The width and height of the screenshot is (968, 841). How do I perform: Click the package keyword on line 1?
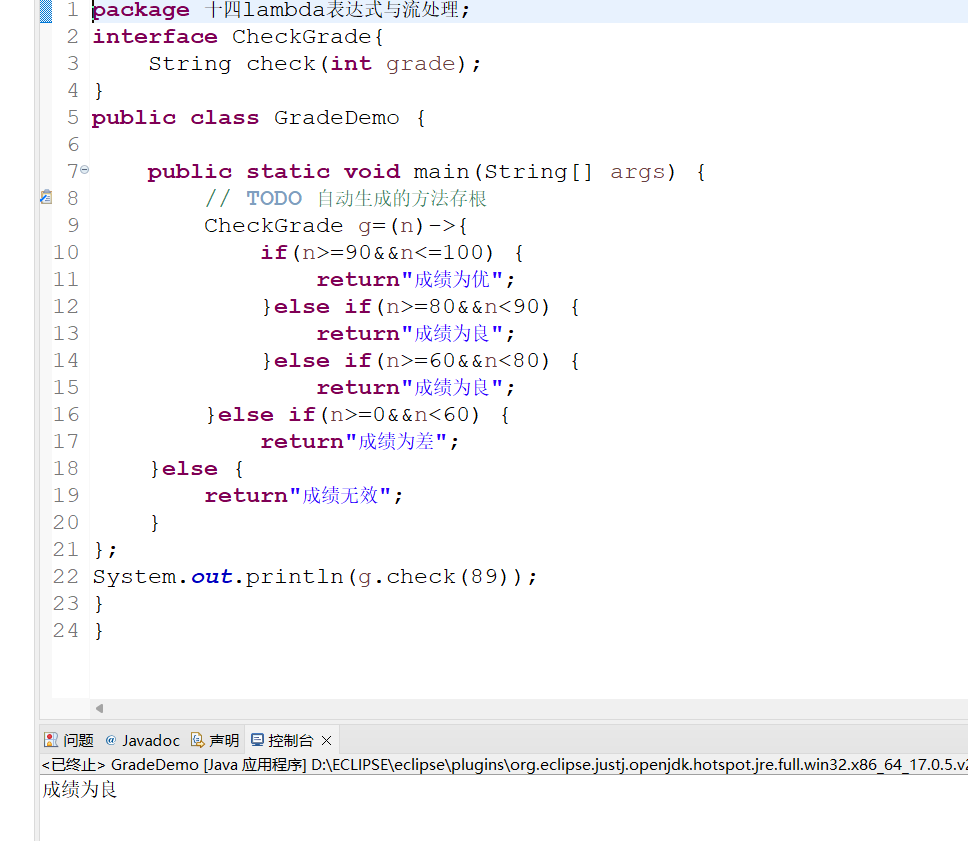click(x=141, y=10)
